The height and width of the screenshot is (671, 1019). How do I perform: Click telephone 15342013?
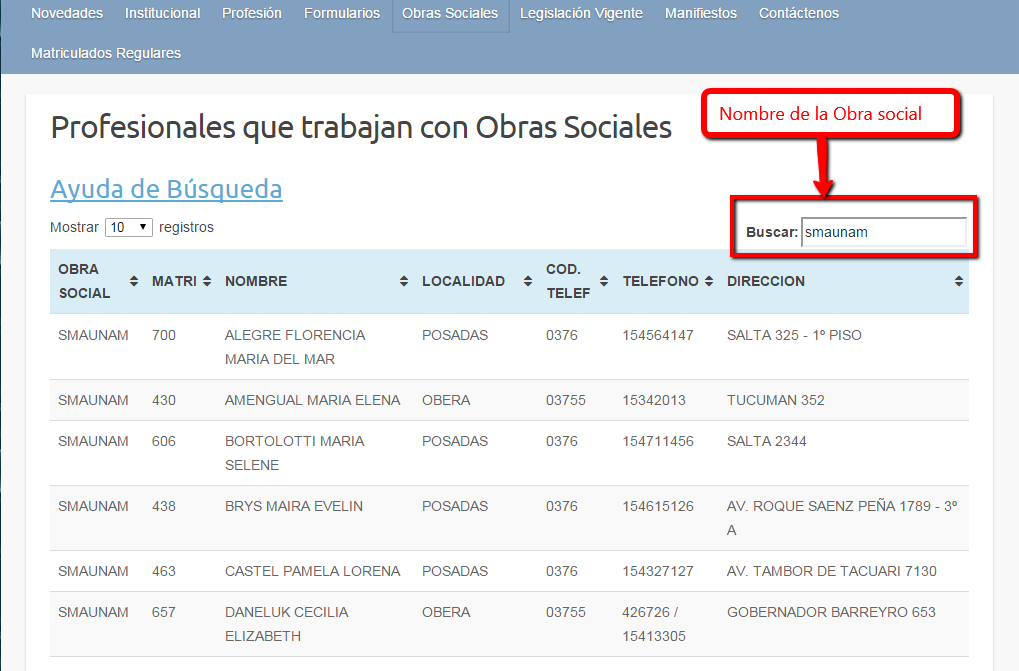tap(654, 400)
